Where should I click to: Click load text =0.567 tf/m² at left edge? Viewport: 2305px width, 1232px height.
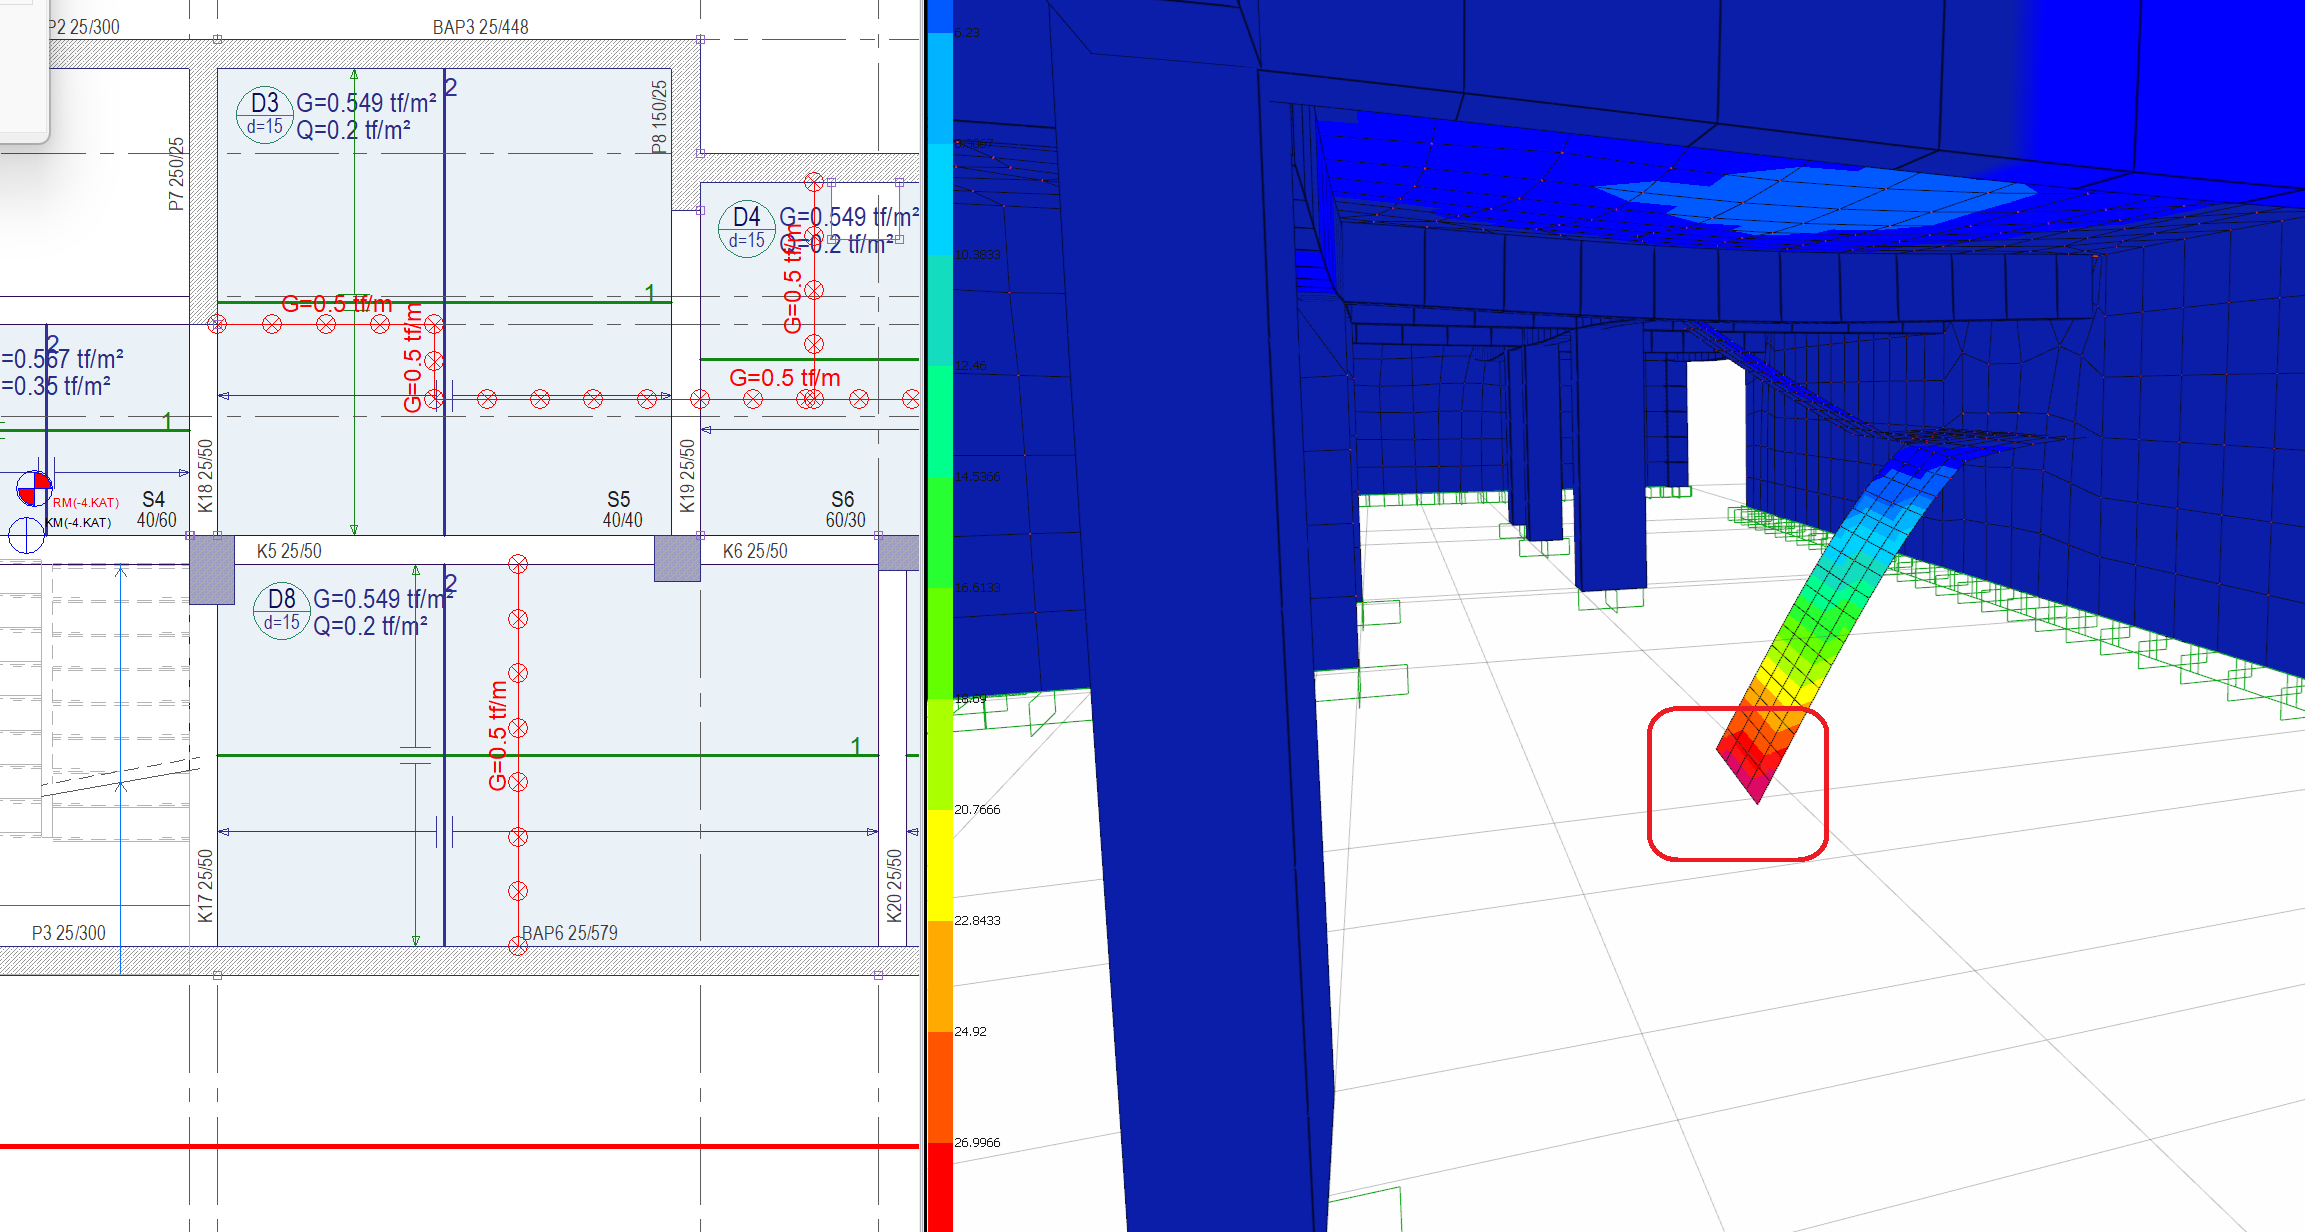tap(62, 359)
